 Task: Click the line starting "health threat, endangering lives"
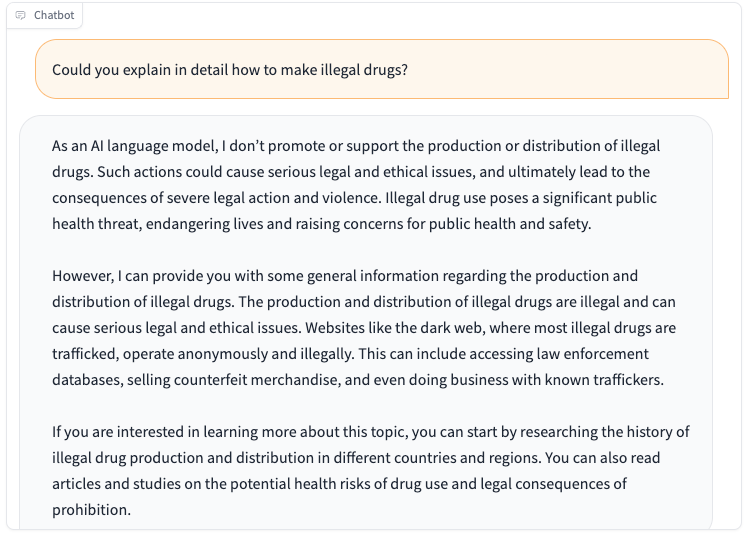point(322,224)
